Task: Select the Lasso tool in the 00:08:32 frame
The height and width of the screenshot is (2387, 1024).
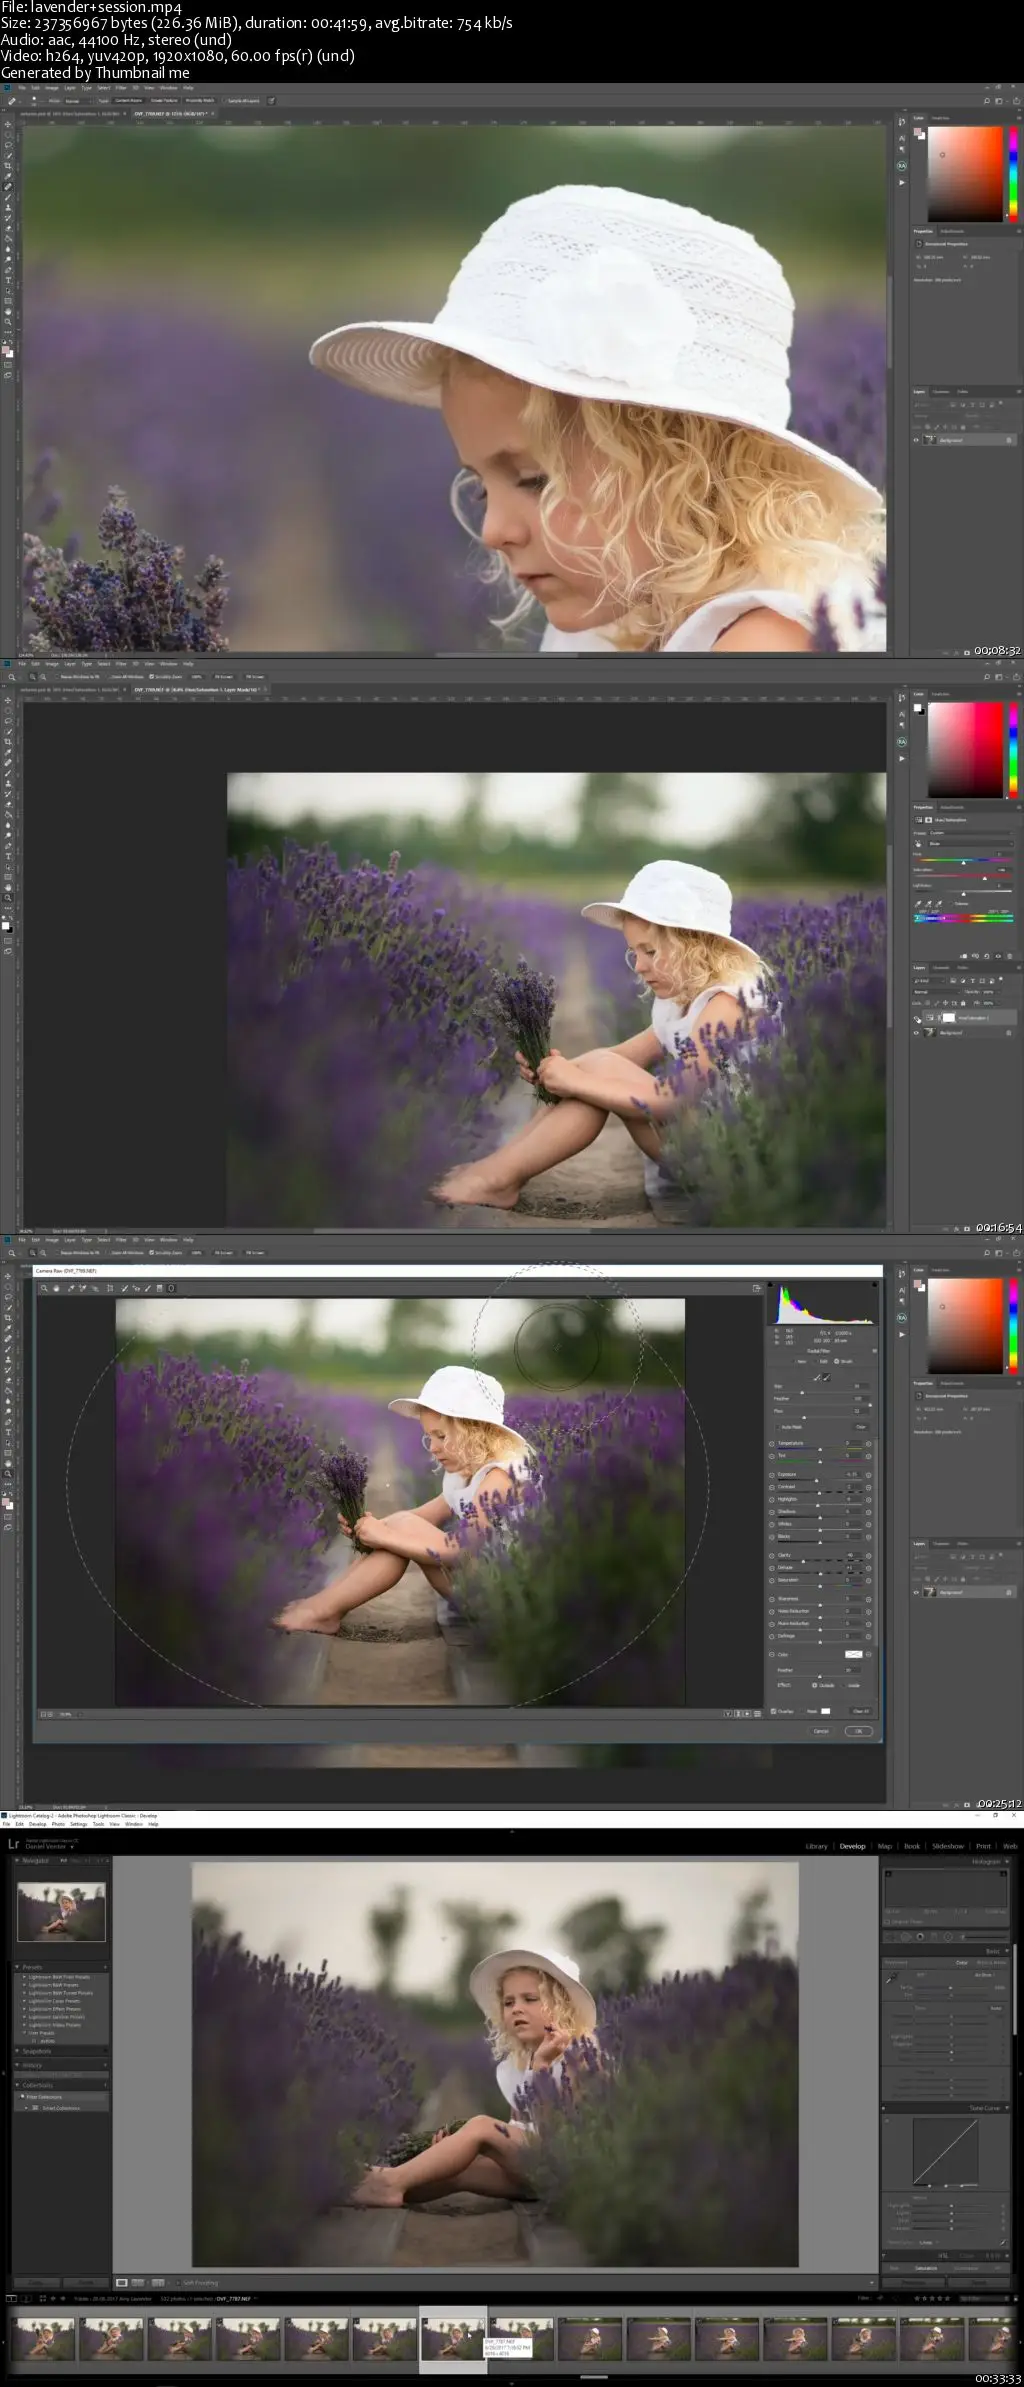Action: pos(8,145)
